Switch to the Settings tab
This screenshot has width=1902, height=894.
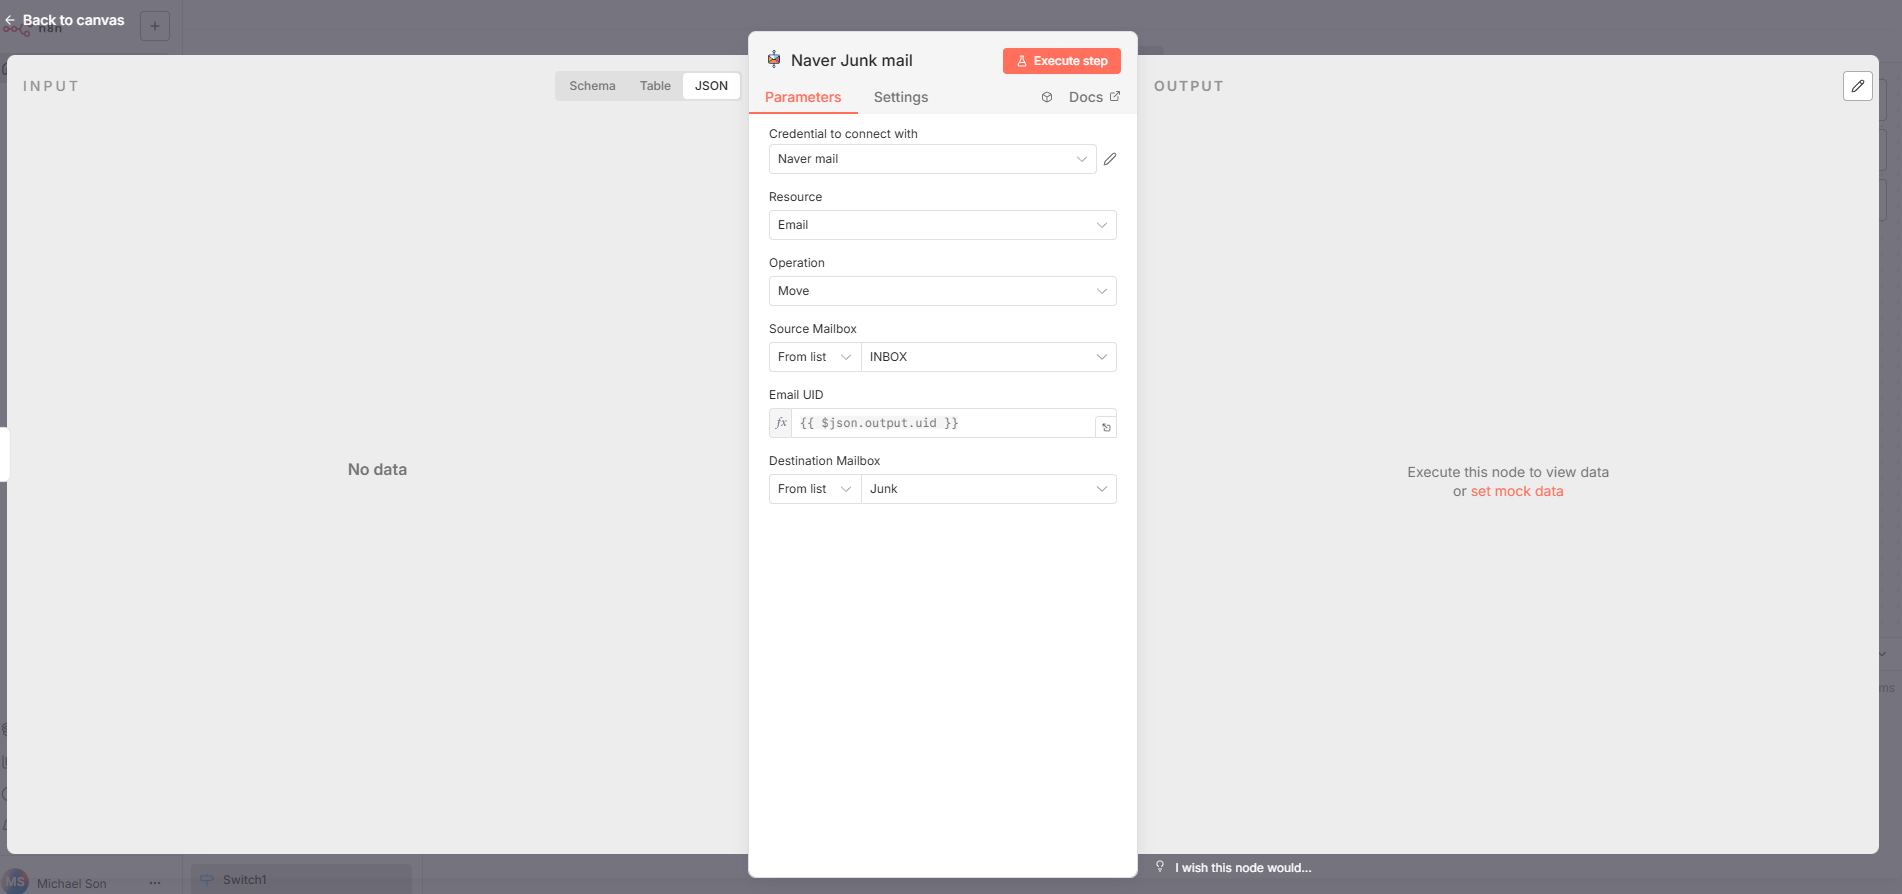click(x=900, y=97)
